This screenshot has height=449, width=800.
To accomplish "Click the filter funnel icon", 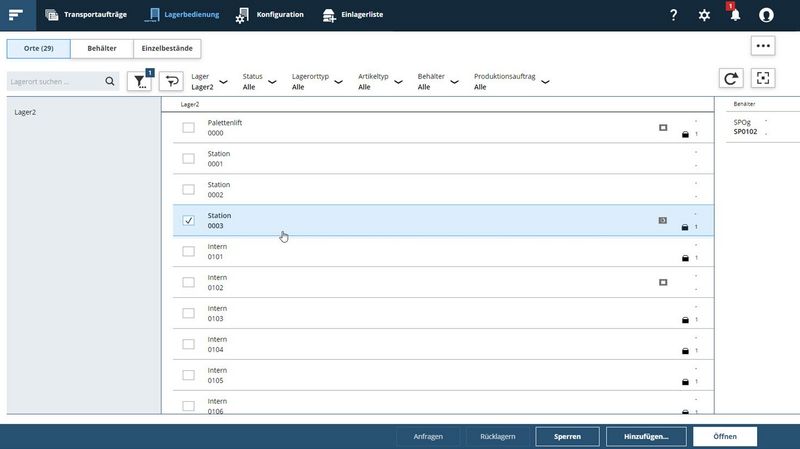I will coord(139,82).
